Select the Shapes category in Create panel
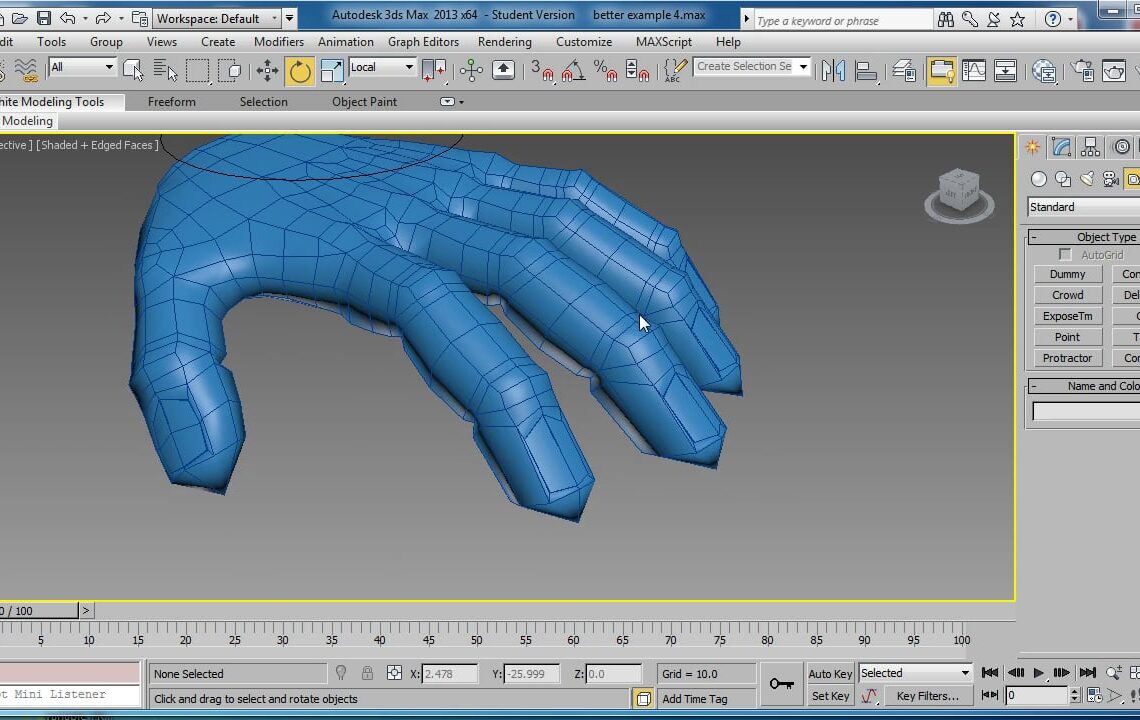 [1063, 180]
